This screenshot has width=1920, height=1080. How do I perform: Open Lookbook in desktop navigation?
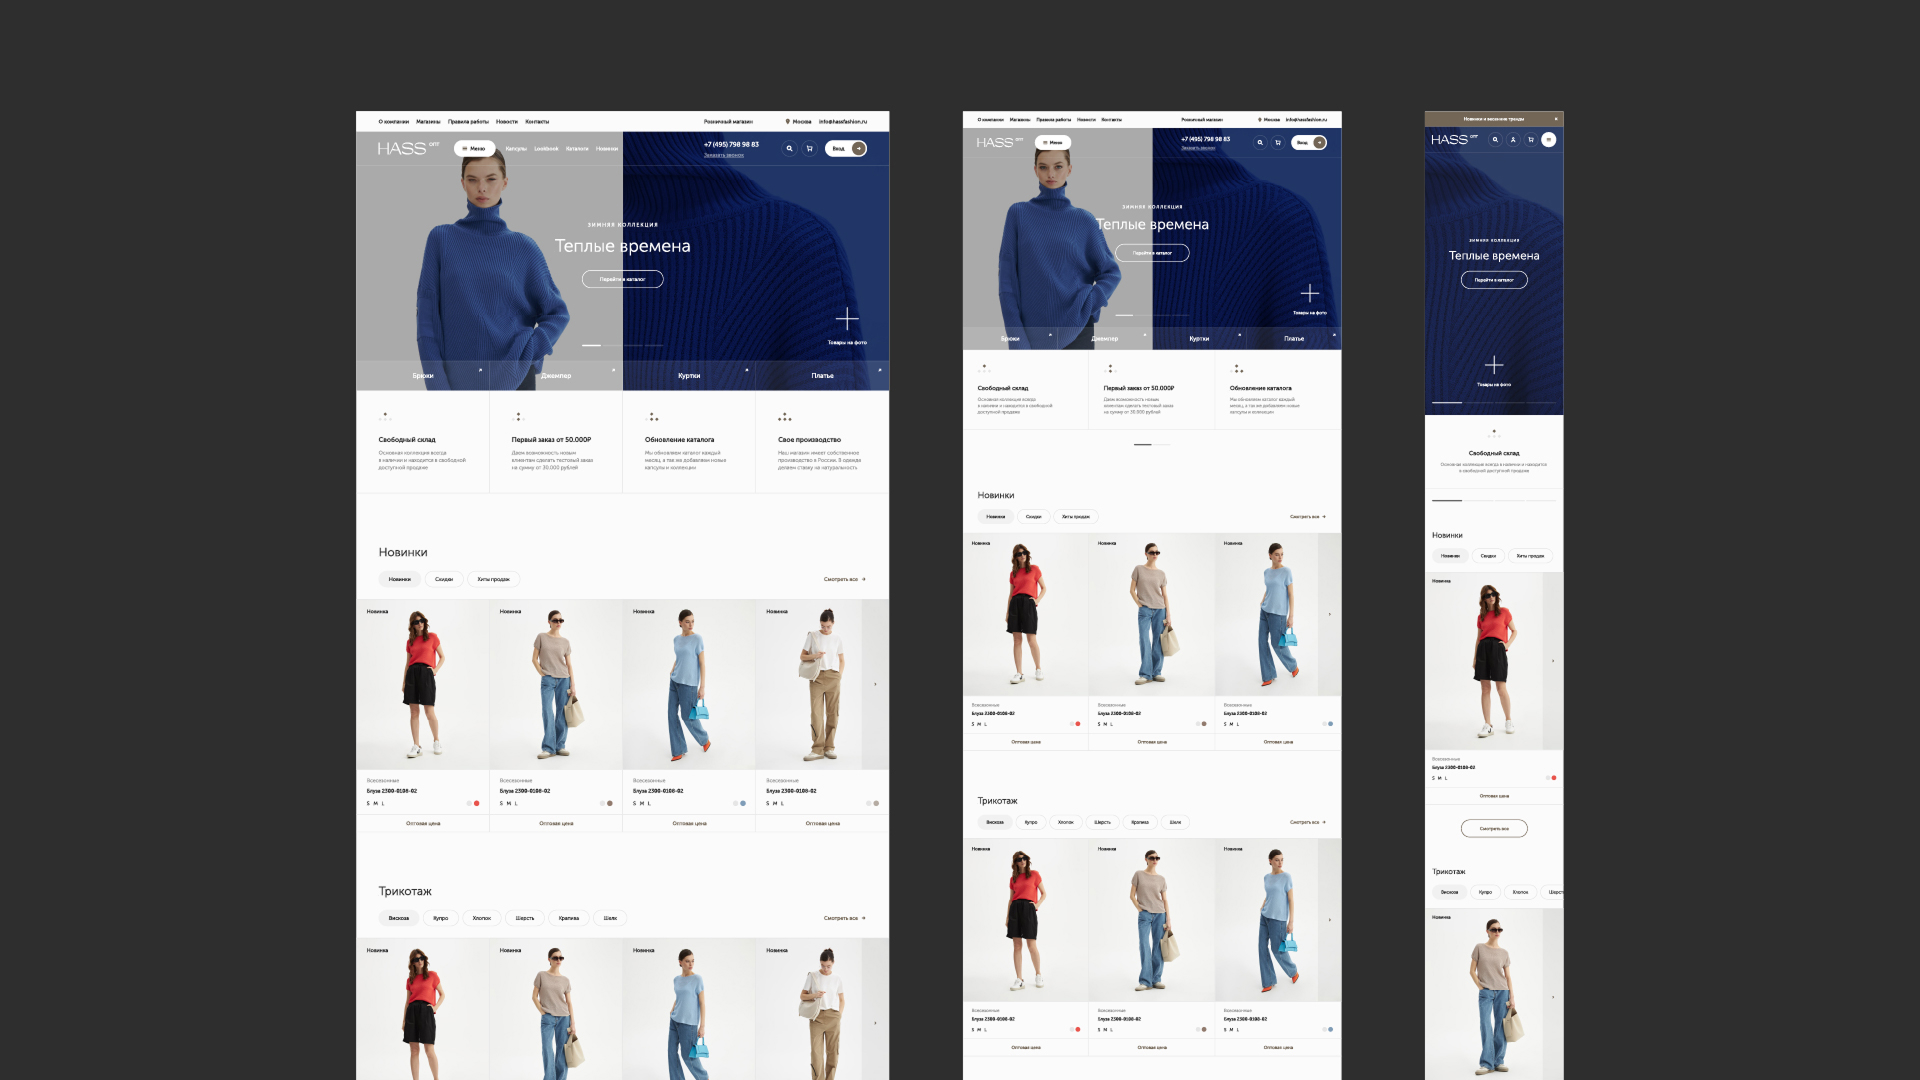point(546,149)
